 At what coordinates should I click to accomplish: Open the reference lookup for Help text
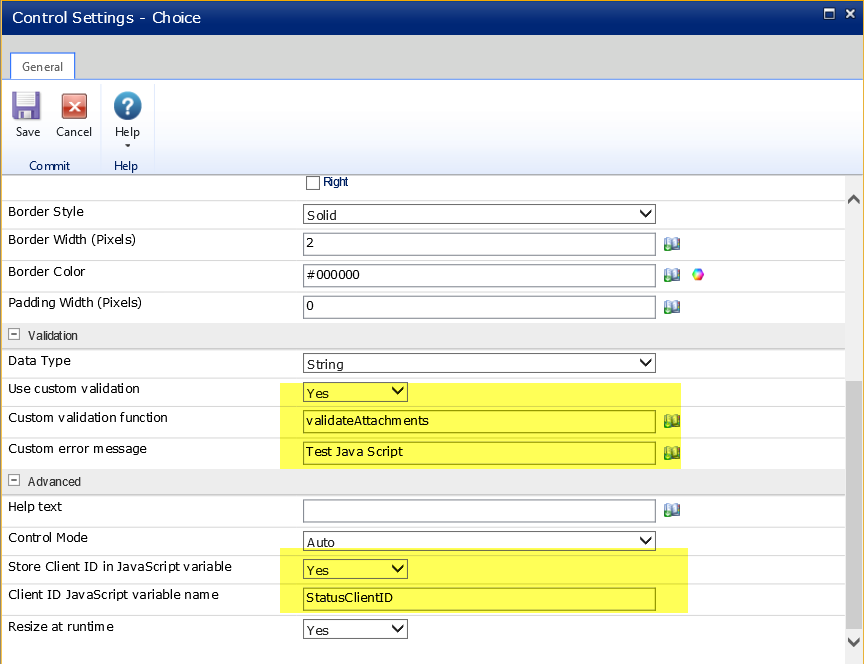point(671,510)
